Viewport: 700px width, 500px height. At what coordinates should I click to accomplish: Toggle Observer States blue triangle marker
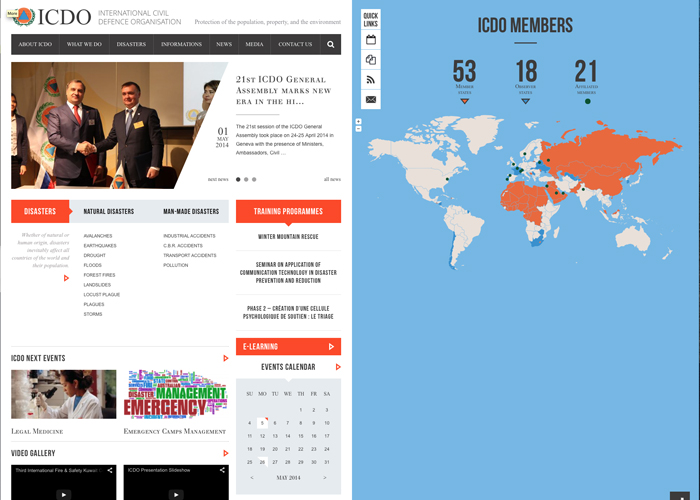coord(525,101)
